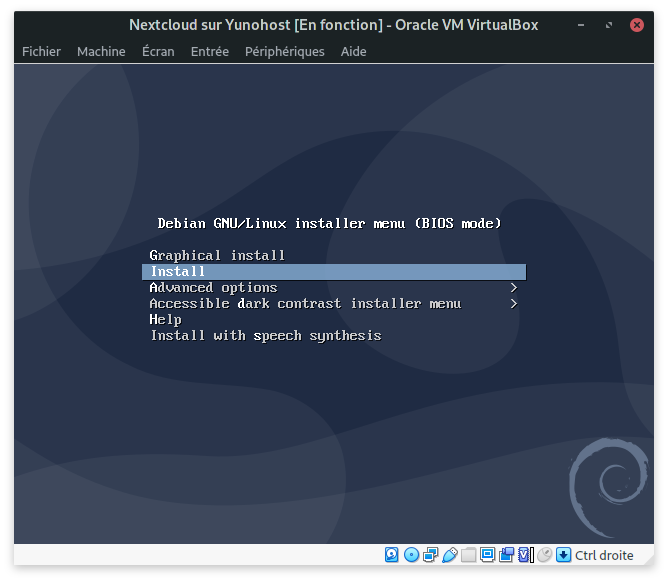Close the VirtualBox window

click(637, 25)
